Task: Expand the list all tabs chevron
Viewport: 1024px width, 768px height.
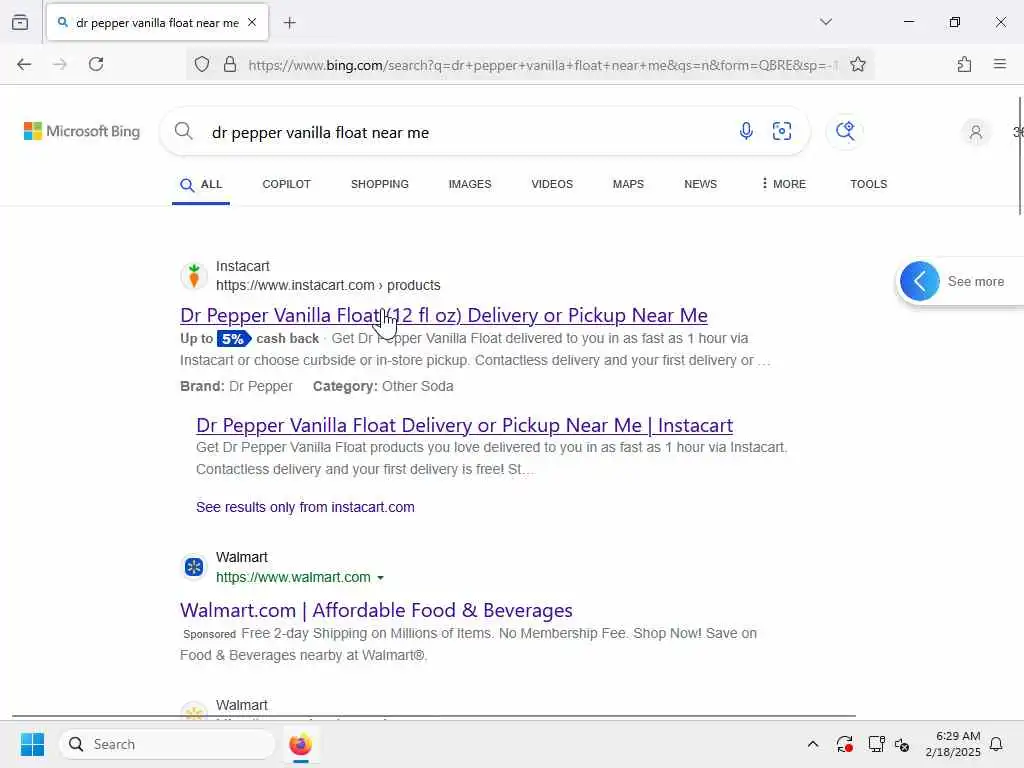Action: [x=825, y=22]
